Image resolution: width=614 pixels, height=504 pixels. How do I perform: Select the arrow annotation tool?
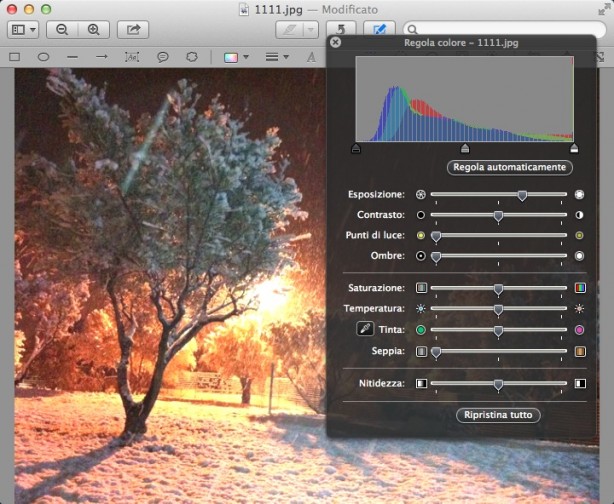point(101,57)
